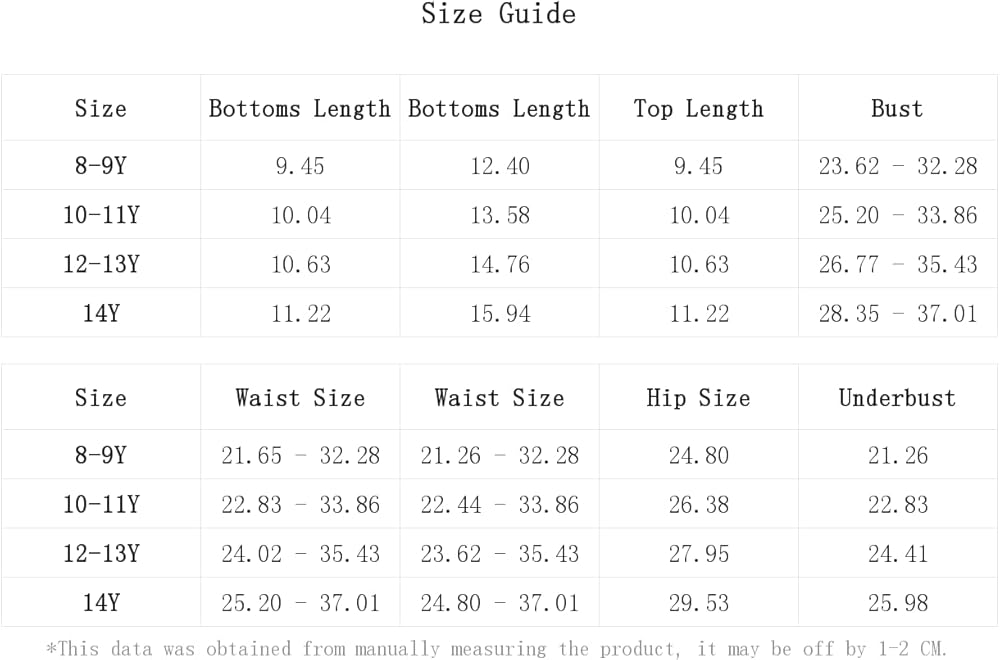
Task: Select the 25.98 underbust value
Action: [897, 603]
